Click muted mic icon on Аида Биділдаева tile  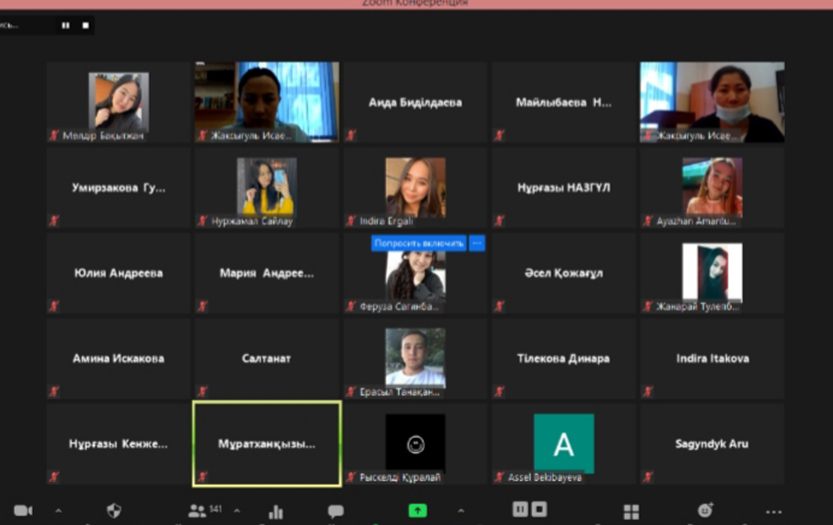click(x=351, y=136)
